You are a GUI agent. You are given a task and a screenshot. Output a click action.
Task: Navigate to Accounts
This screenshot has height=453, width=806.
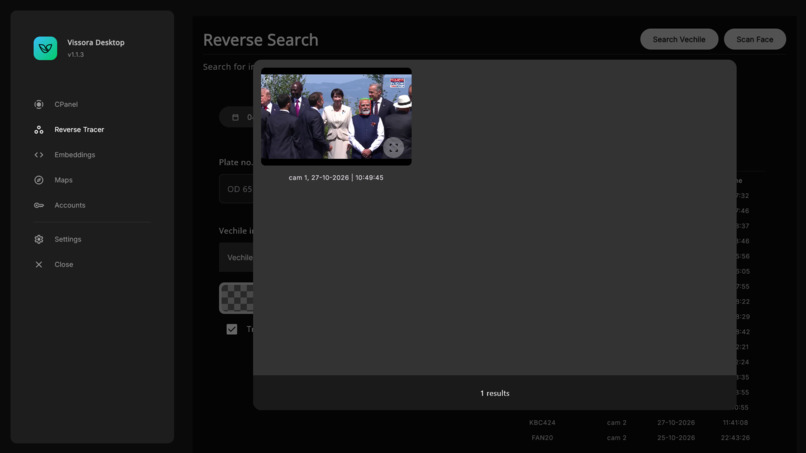coord(70,205)
